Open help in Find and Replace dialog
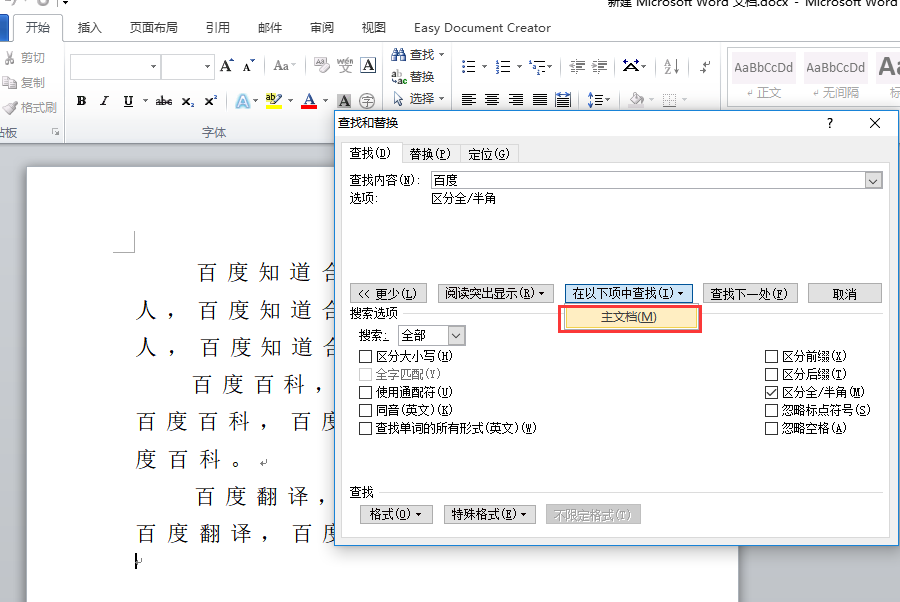 (829, 123)
